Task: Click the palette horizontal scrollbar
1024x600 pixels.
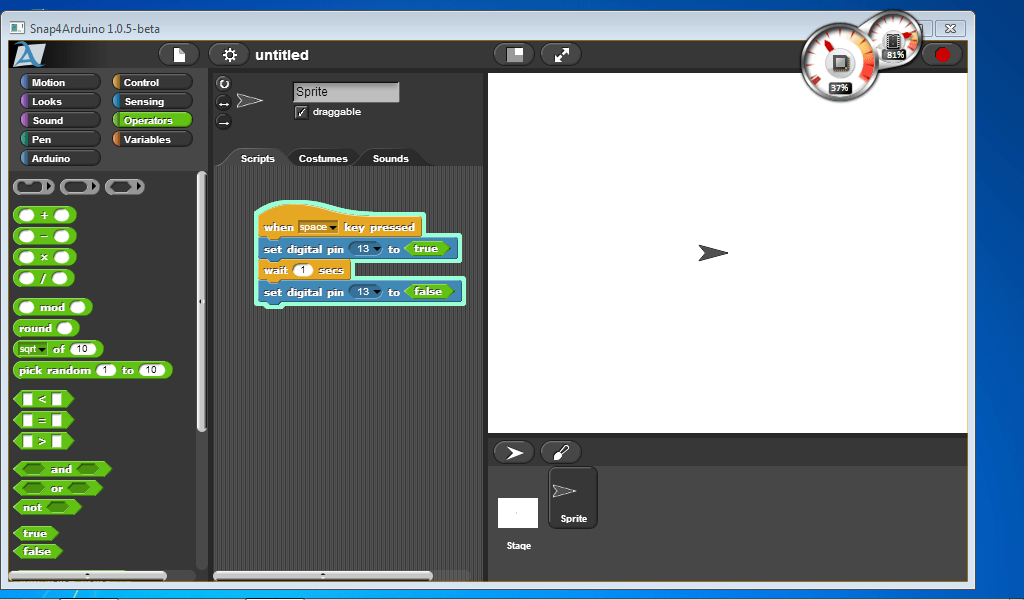Action: tap(88, 575)
